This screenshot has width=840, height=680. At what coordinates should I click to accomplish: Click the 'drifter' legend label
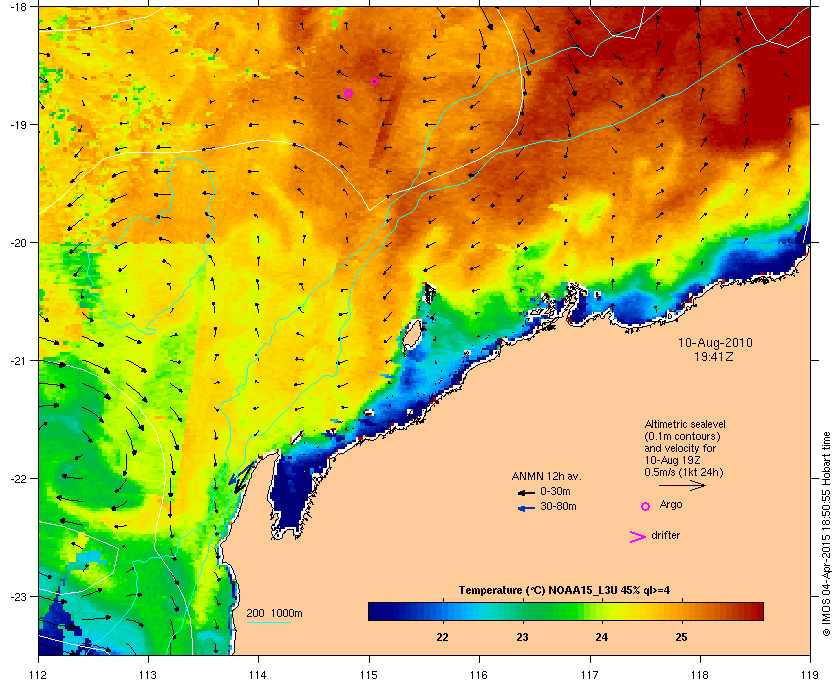click(x=665, y=535)
